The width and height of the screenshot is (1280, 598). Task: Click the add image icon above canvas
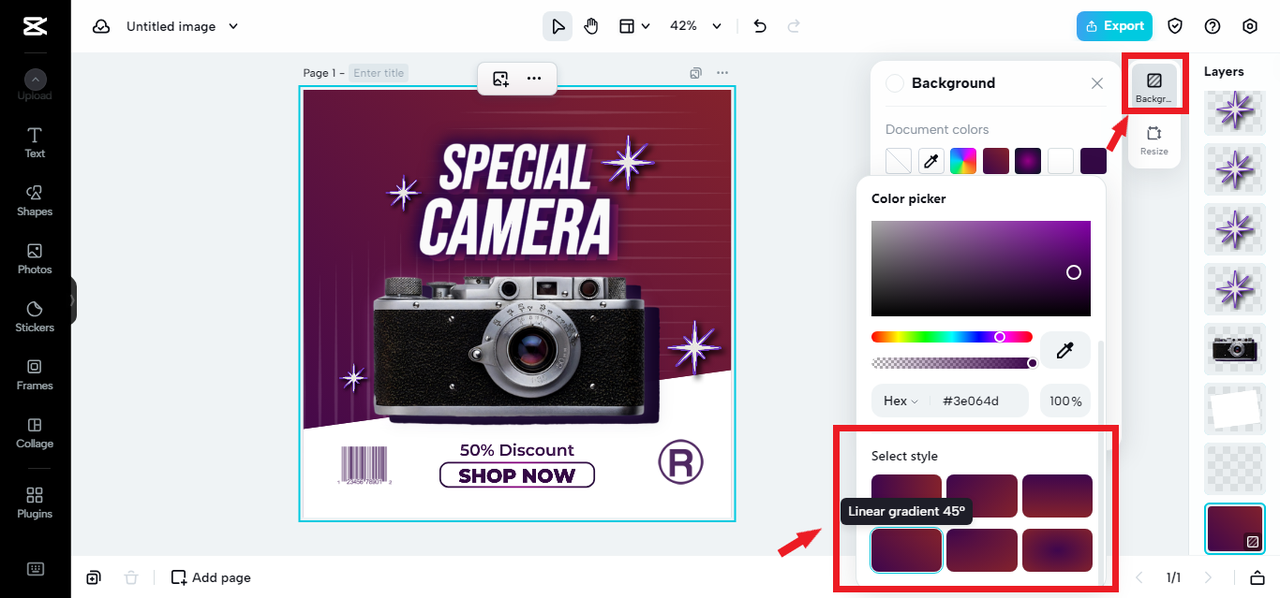[501, 78]
